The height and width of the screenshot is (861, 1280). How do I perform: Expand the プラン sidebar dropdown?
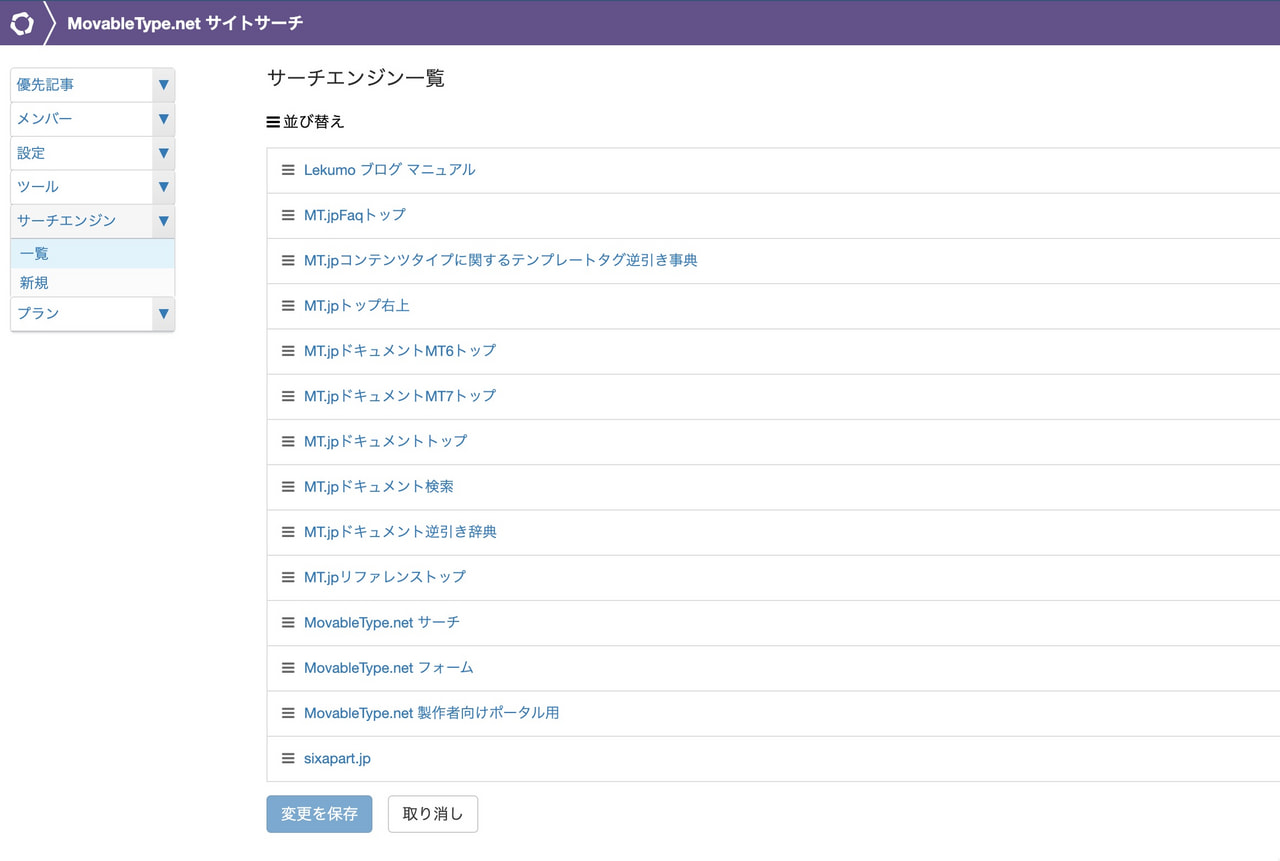[163, 314]
